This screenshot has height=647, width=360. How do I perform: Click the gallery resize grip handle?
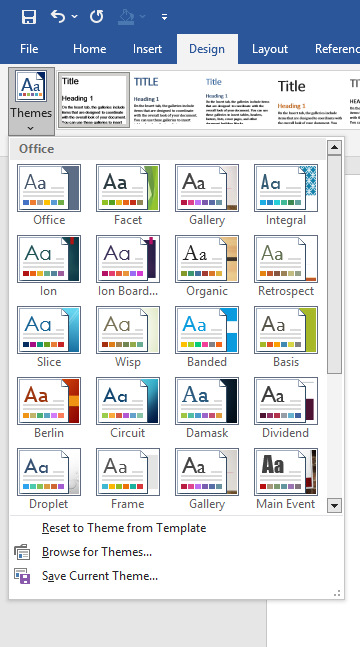click(x=337, y=593)
